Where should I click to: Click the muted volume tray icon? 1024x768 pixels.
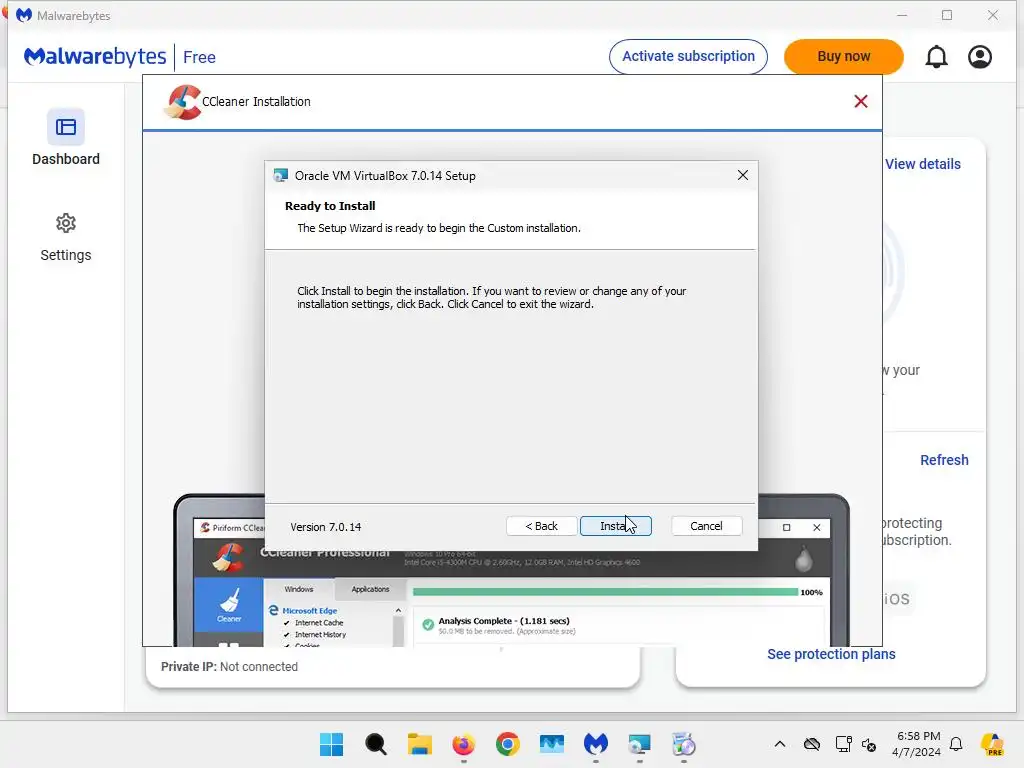869,744
